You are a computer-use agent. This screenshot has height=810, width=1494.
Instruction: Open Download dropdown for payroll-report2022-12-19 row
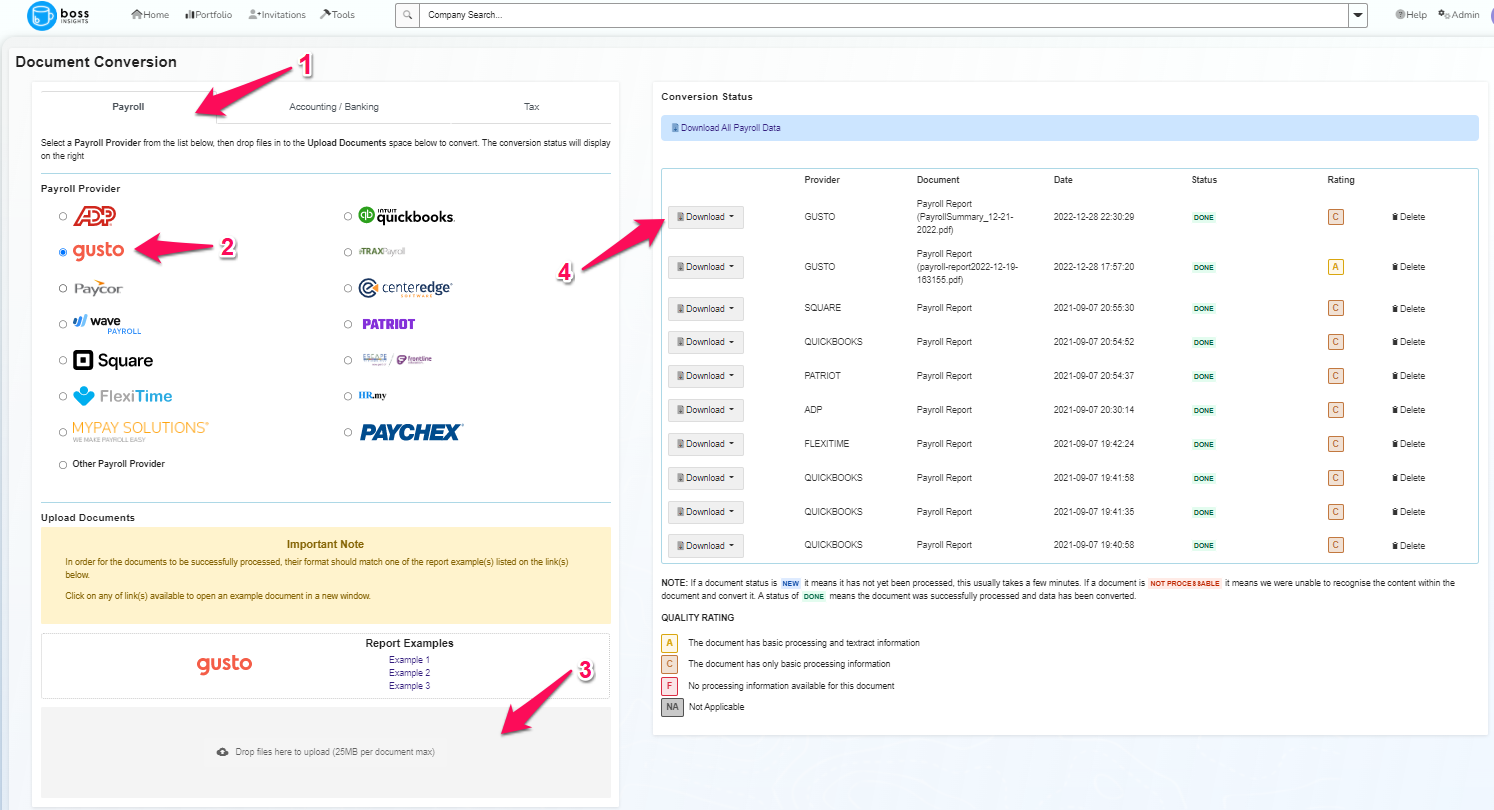coord(706,267)
